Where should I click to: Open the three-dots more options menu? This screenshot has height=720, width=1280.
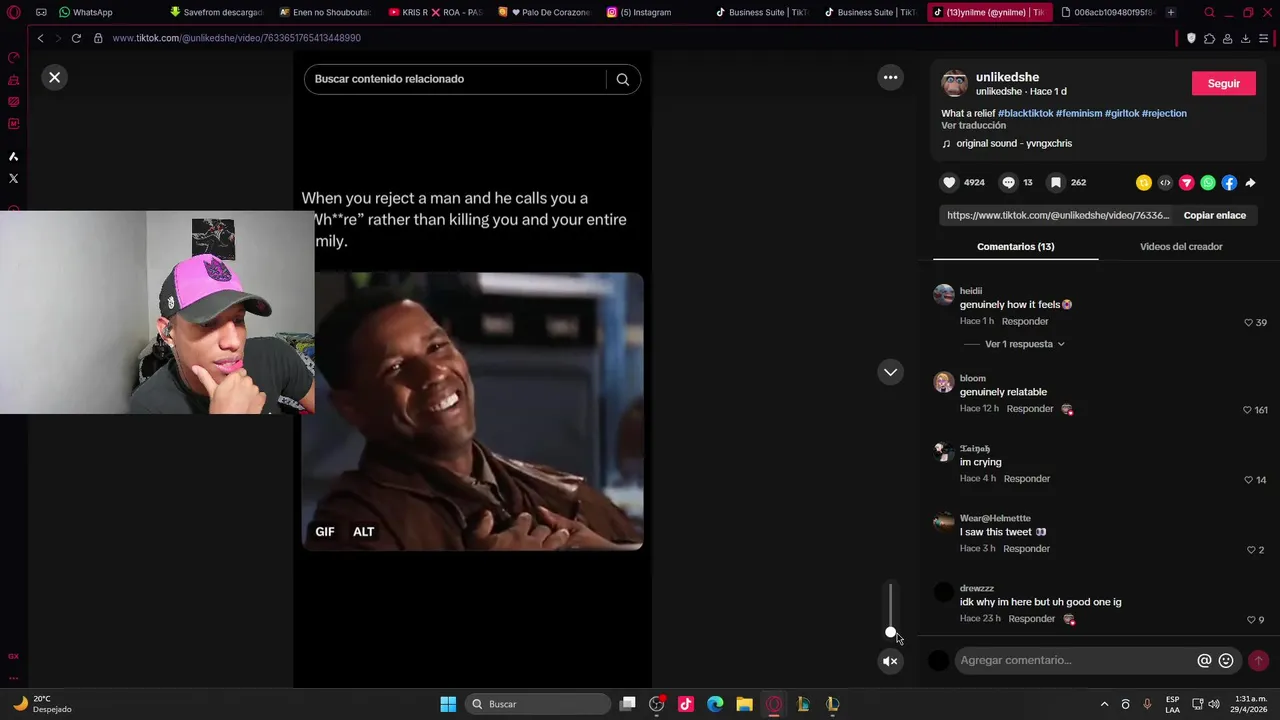pyautogui.click(x=890, y=77)
